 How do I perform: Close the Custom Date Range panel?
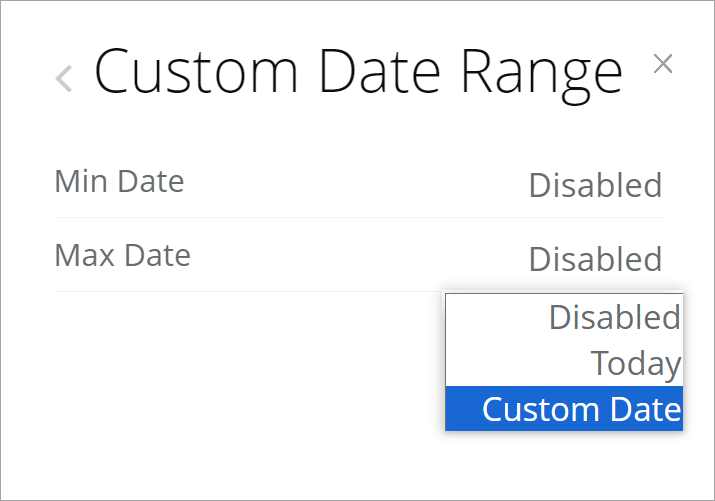662,64
